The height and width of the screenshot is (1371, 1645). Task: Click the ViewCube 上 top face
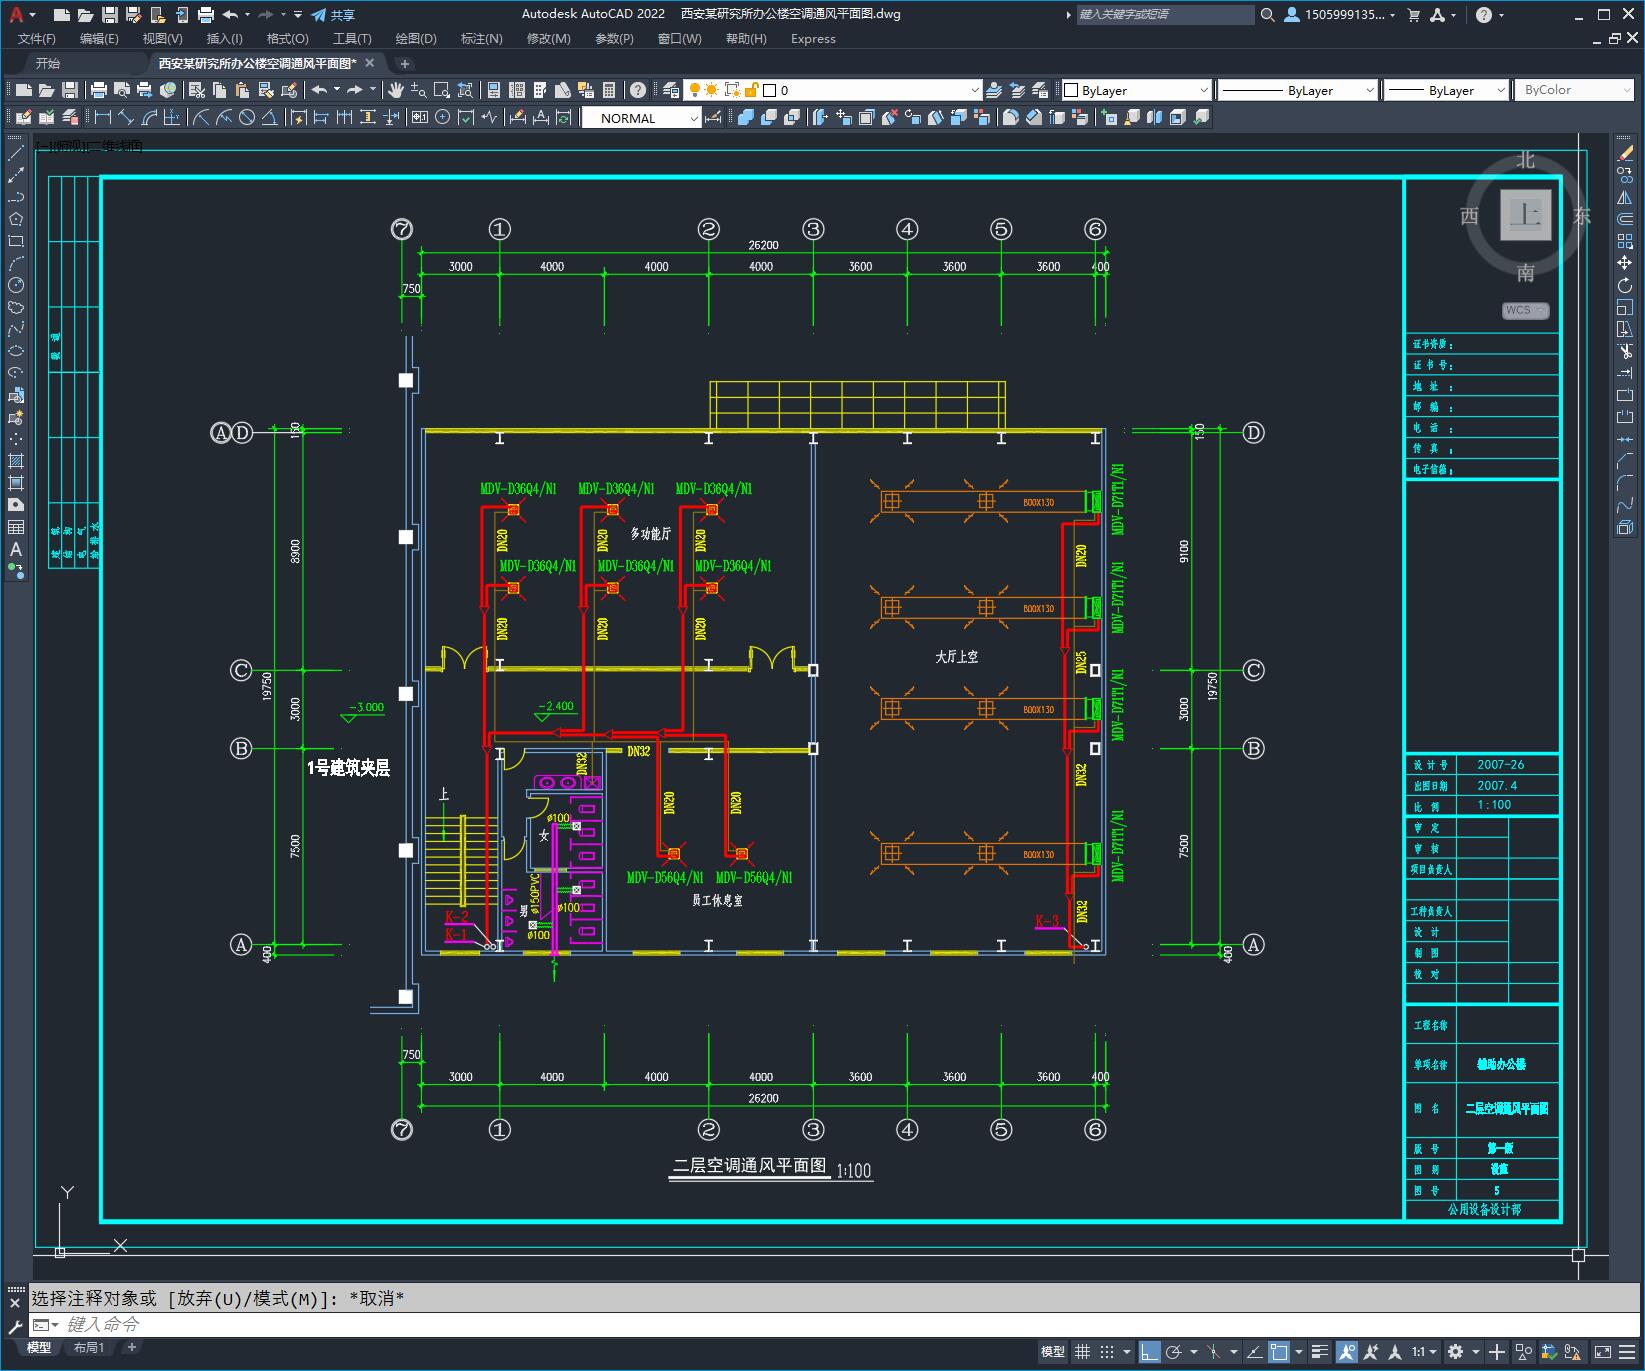pos(1525,215)
